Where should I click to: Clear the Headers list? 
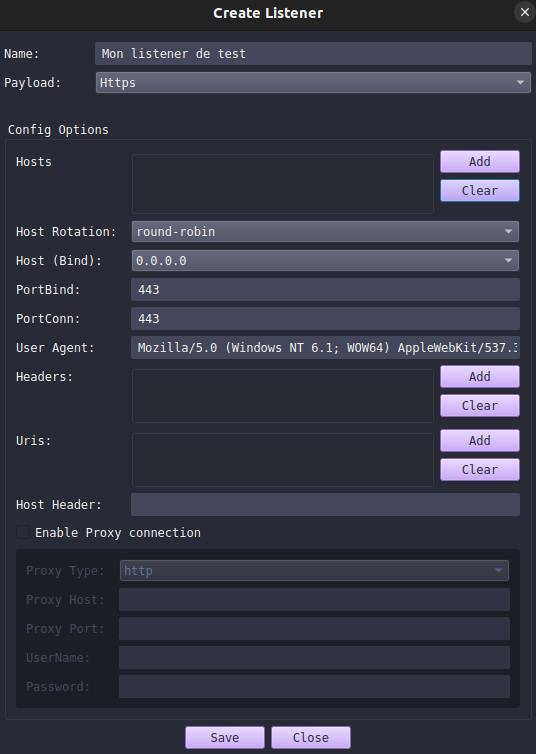click(x=480, y=405)
